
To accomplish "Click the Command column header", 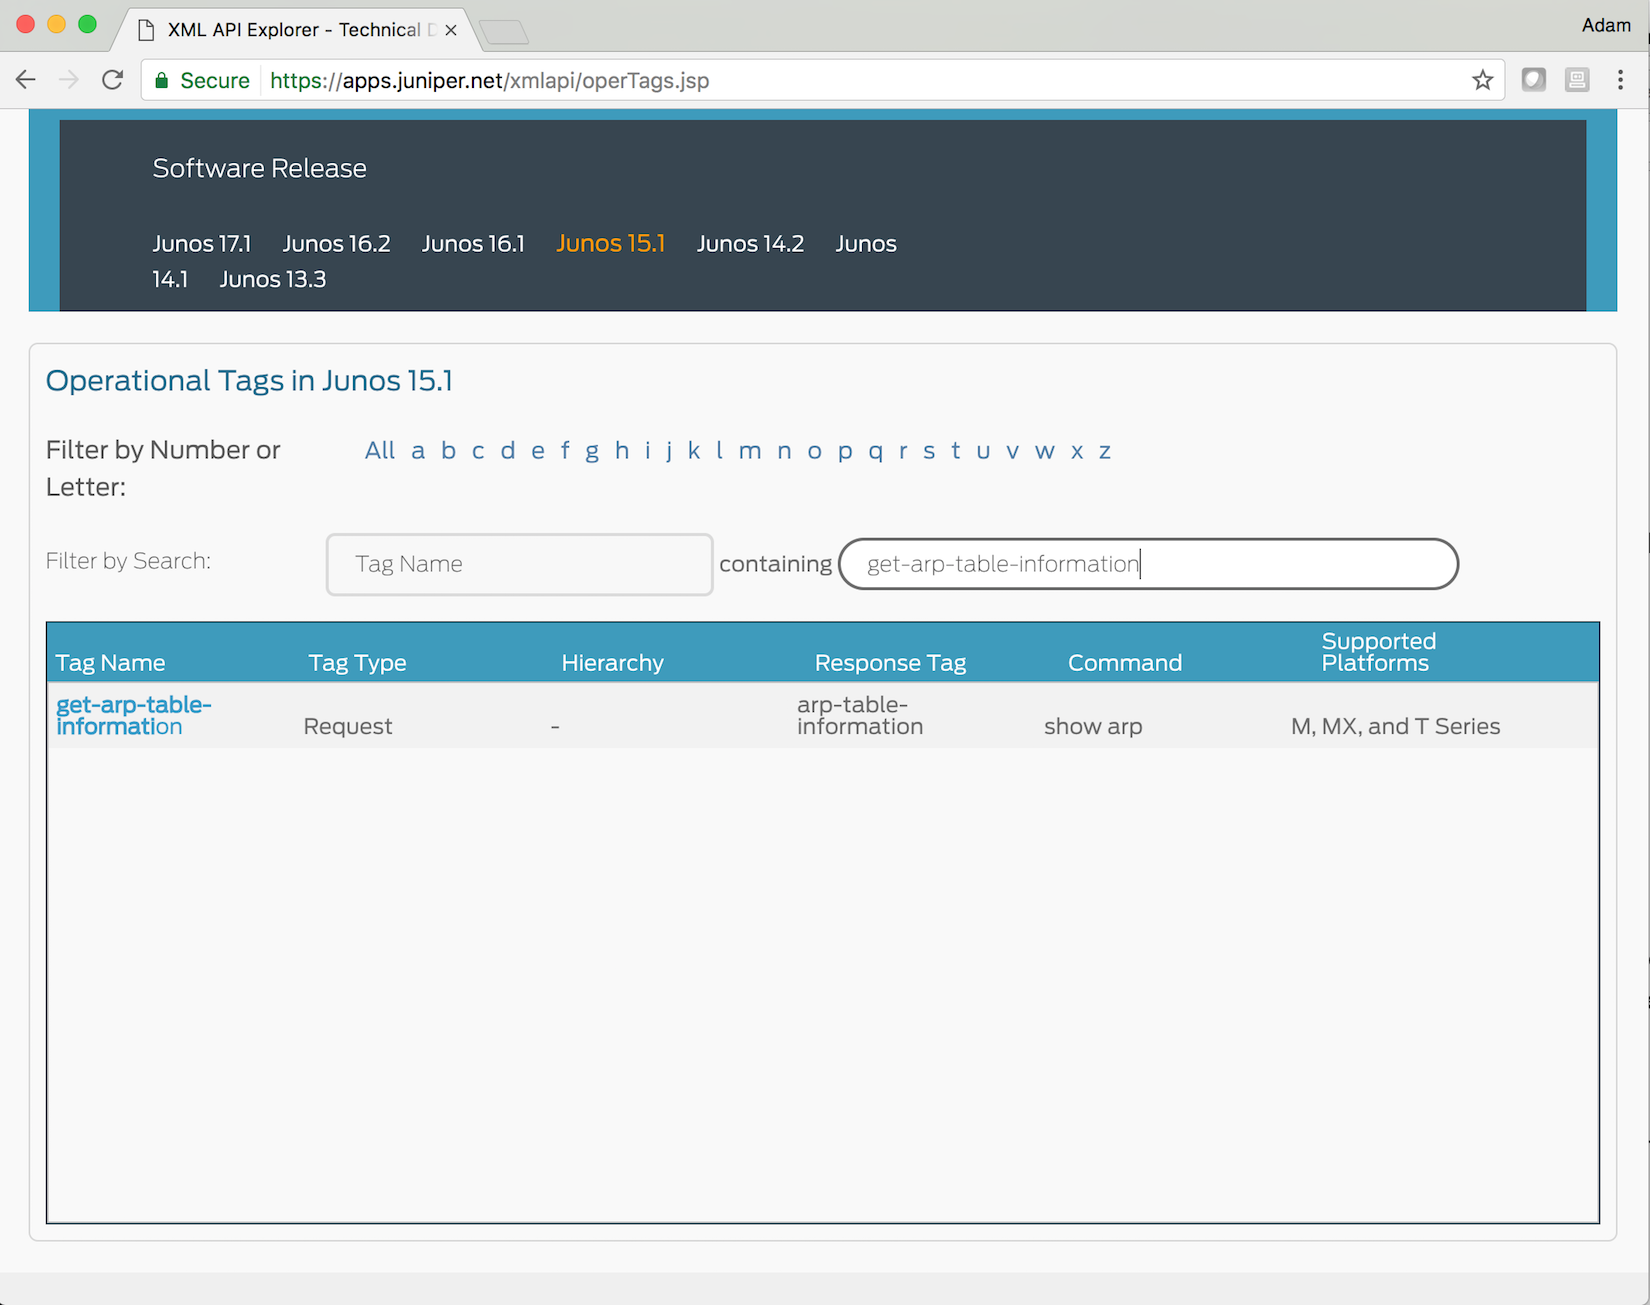I will click(1125, 663).
